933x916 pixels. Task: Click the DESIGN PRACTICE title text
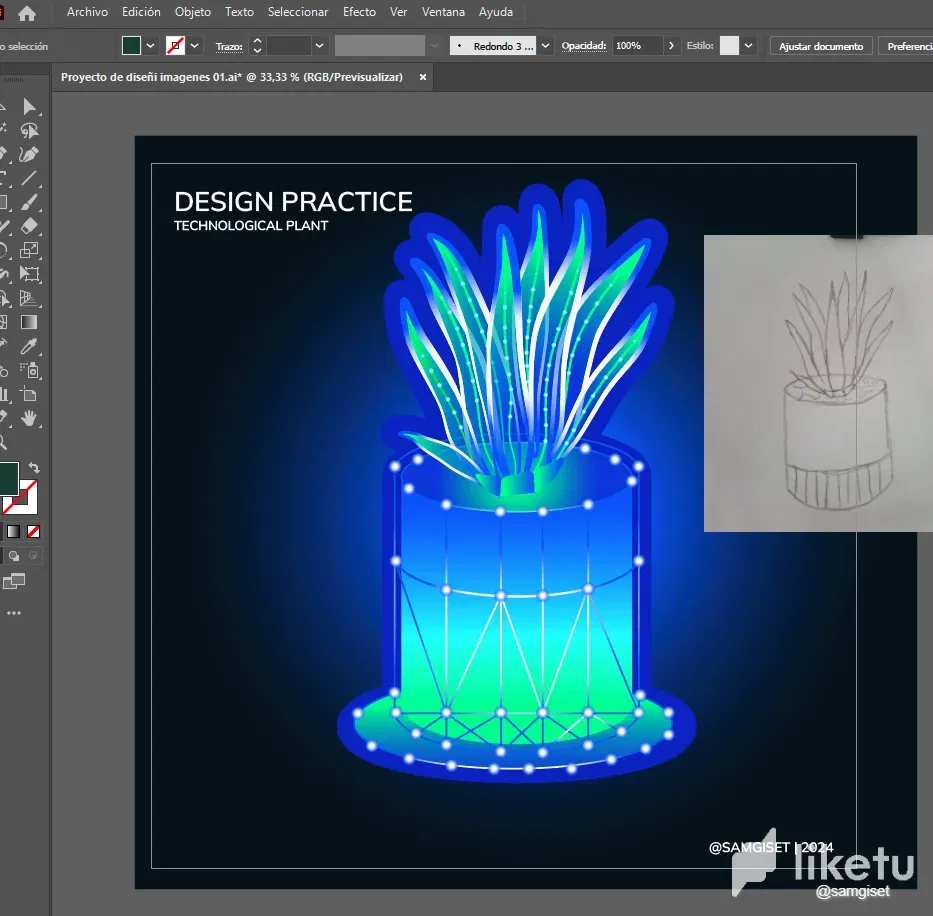(293, 202)
